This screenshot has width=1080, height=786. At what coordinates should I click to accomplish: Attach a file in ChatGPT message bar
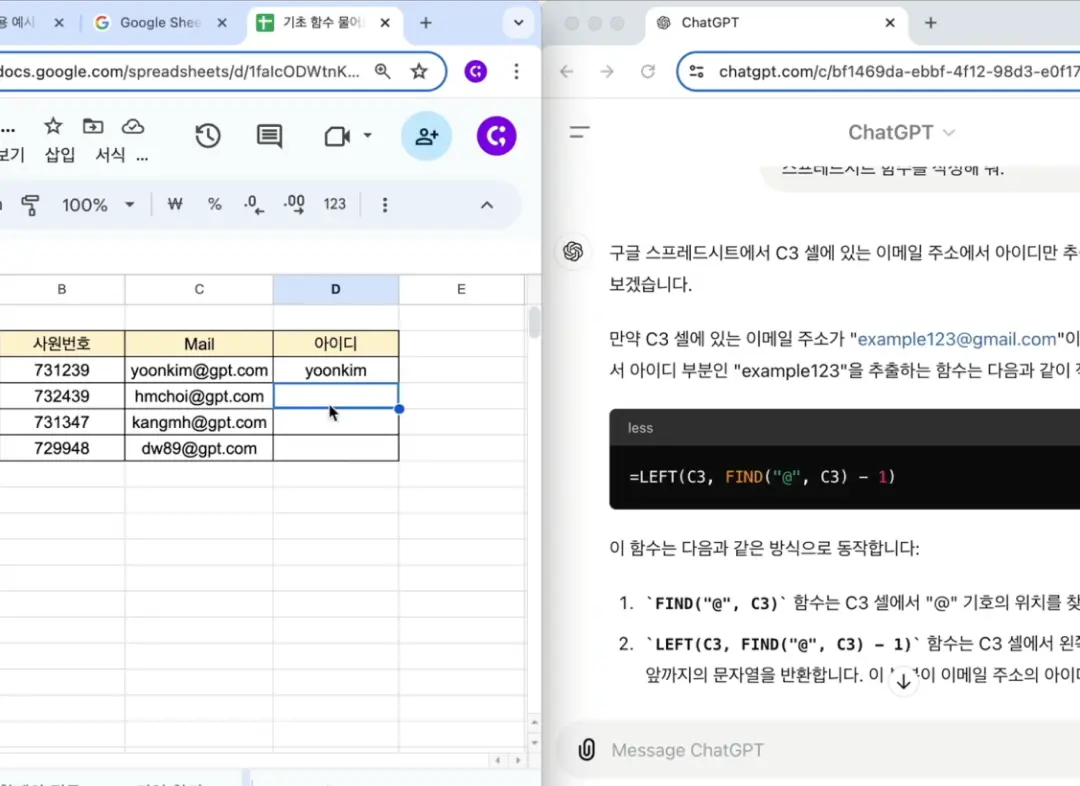(x=586, y=750)
